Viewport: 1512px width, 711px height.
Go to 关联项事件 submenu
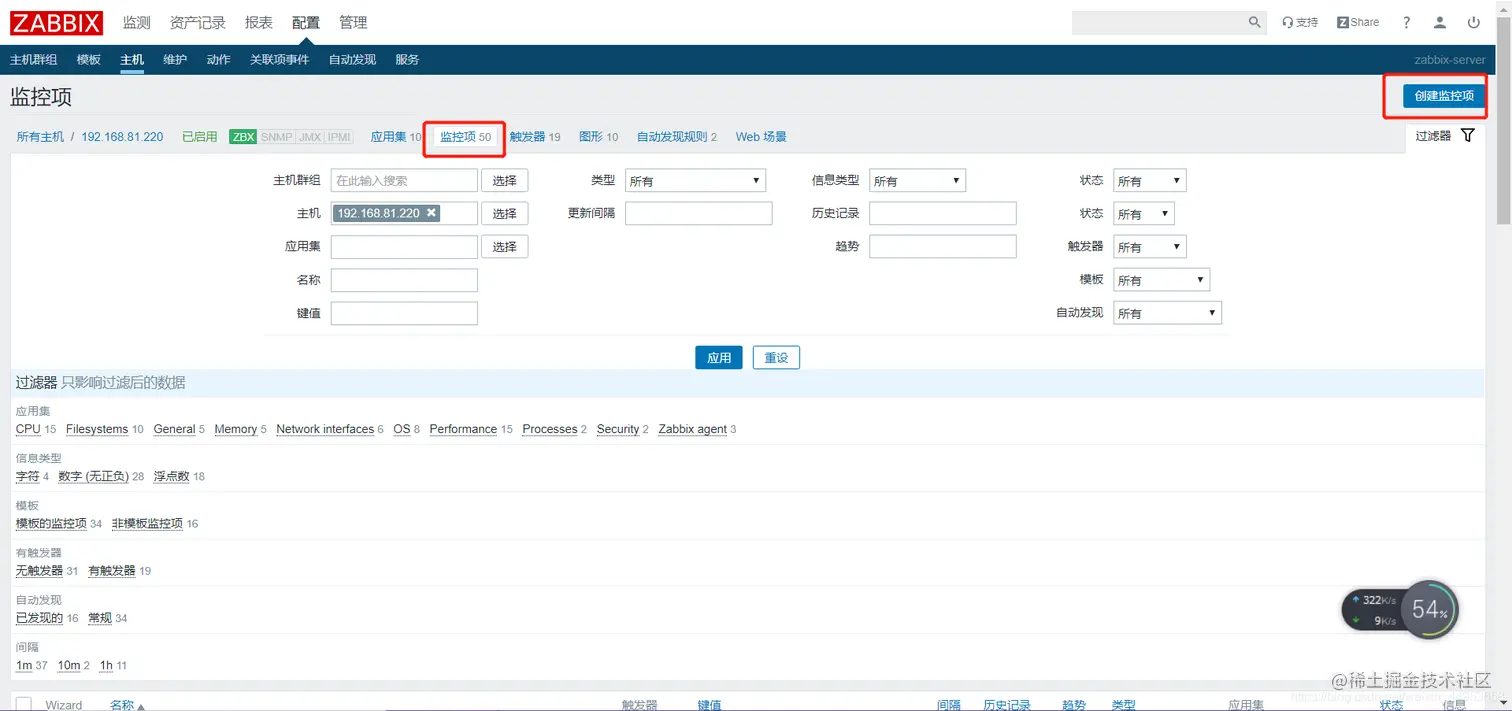[280, 59]
